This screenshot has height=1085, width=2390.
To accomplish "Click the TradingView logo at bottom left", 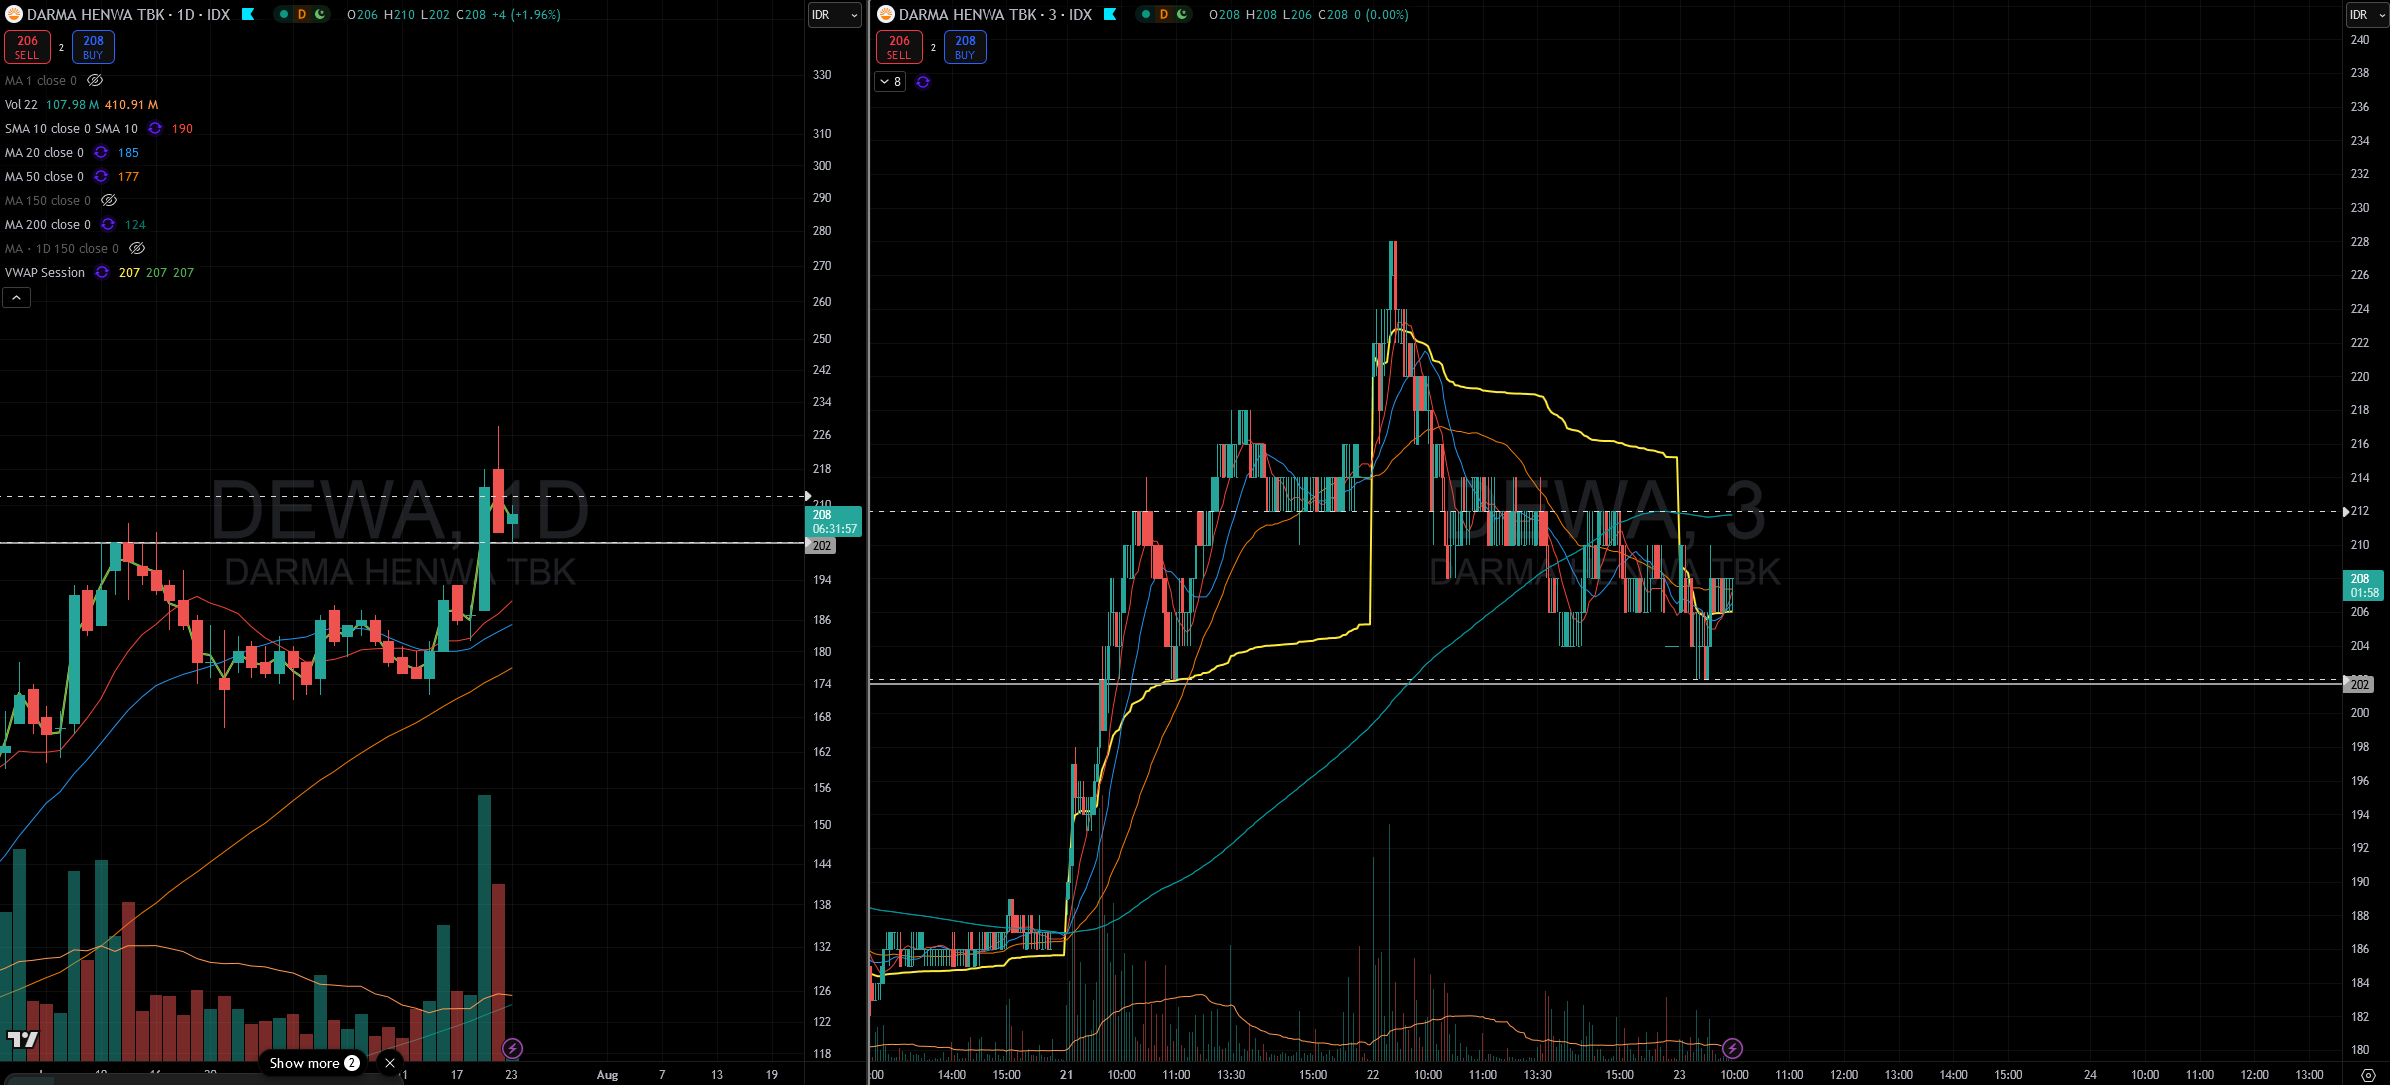I will 22,1039.
